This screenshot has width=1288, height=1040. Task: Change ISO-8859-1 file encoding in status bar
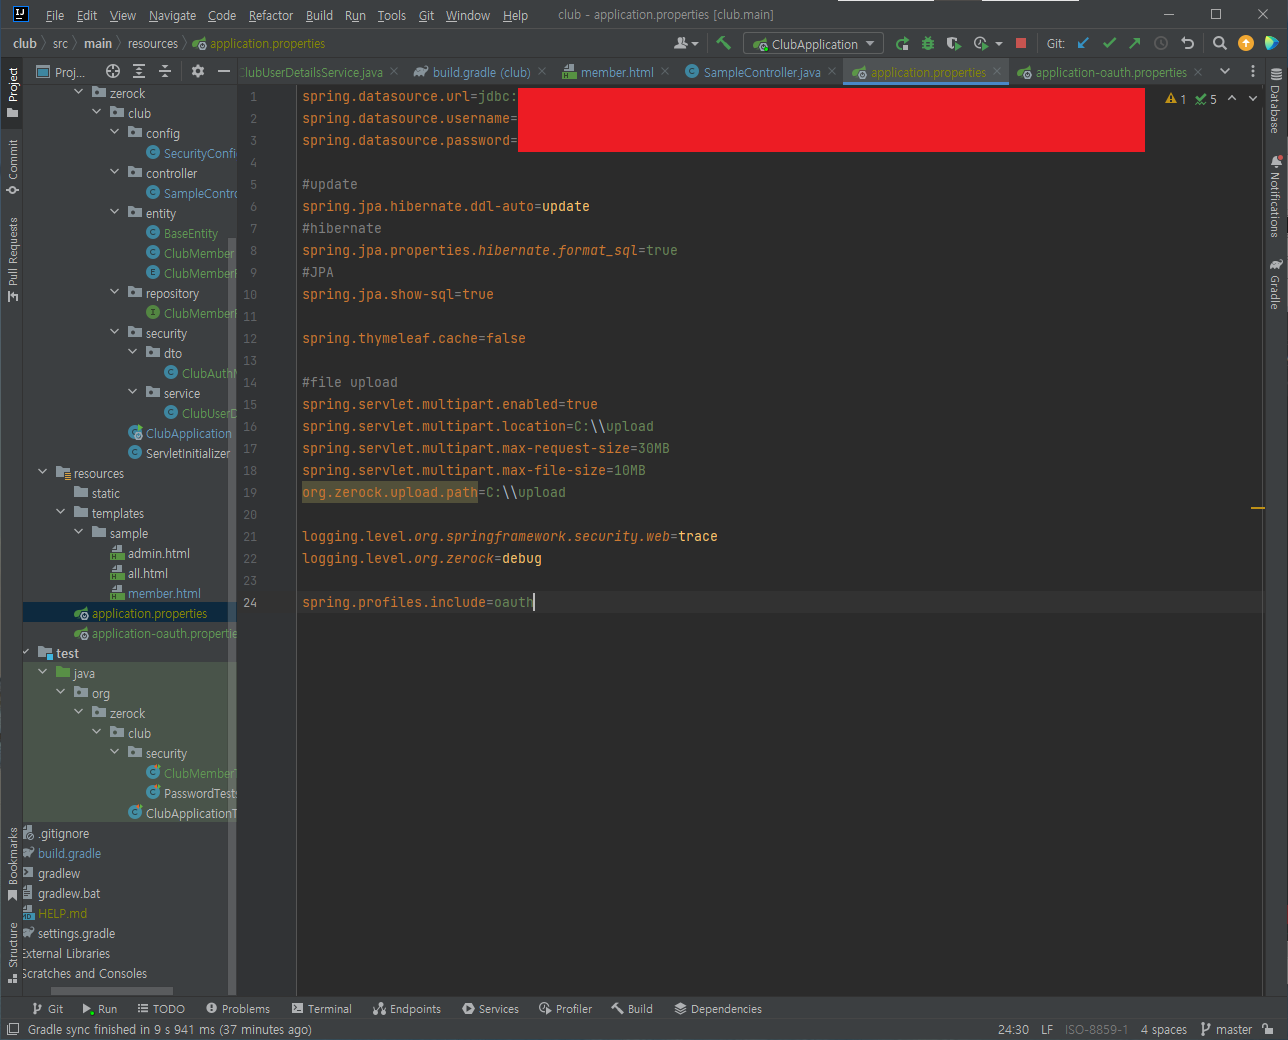point(1096,1029)
